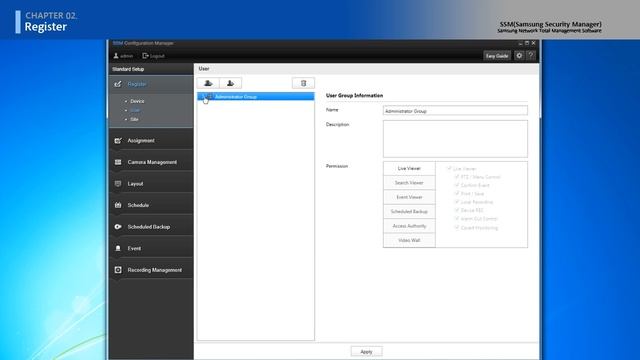Switch to the Live Viewer permission tab

point(409,169)
